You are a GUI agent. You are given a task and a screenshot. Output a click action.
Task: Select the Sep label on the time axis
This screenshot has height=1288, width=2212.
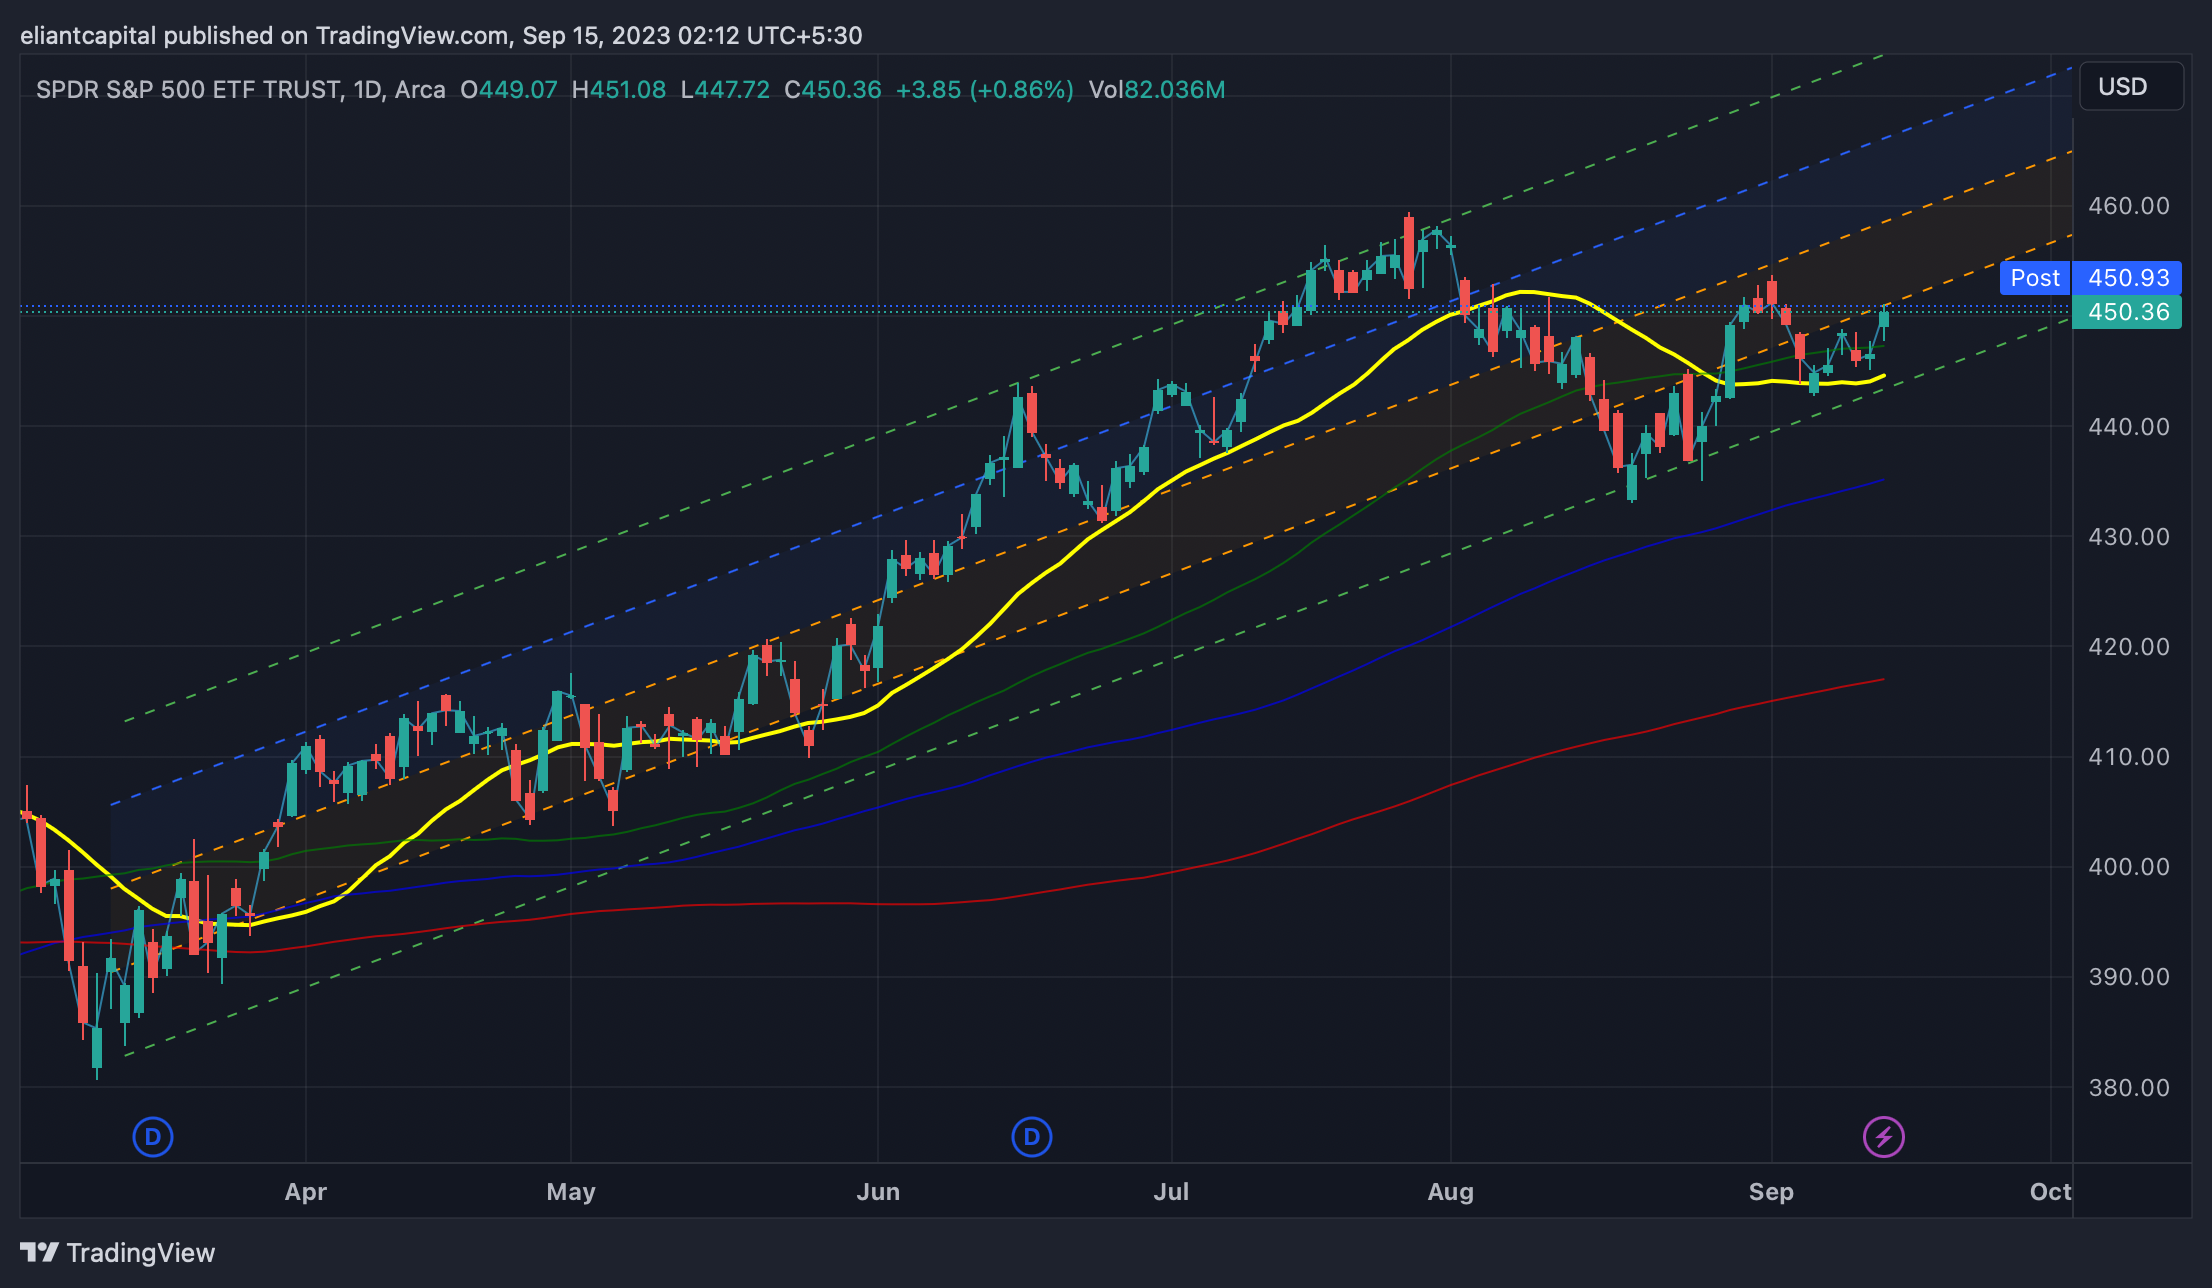tap(1771, 1192)
